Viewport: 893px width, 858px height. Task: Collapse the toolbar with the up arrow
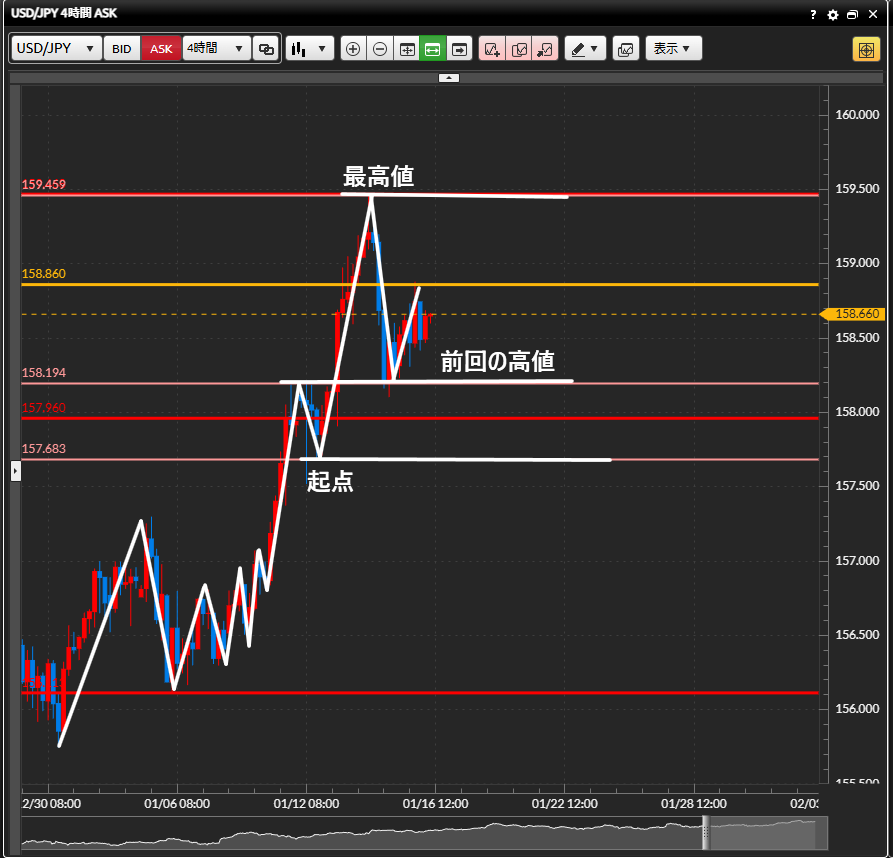point(449,77)
